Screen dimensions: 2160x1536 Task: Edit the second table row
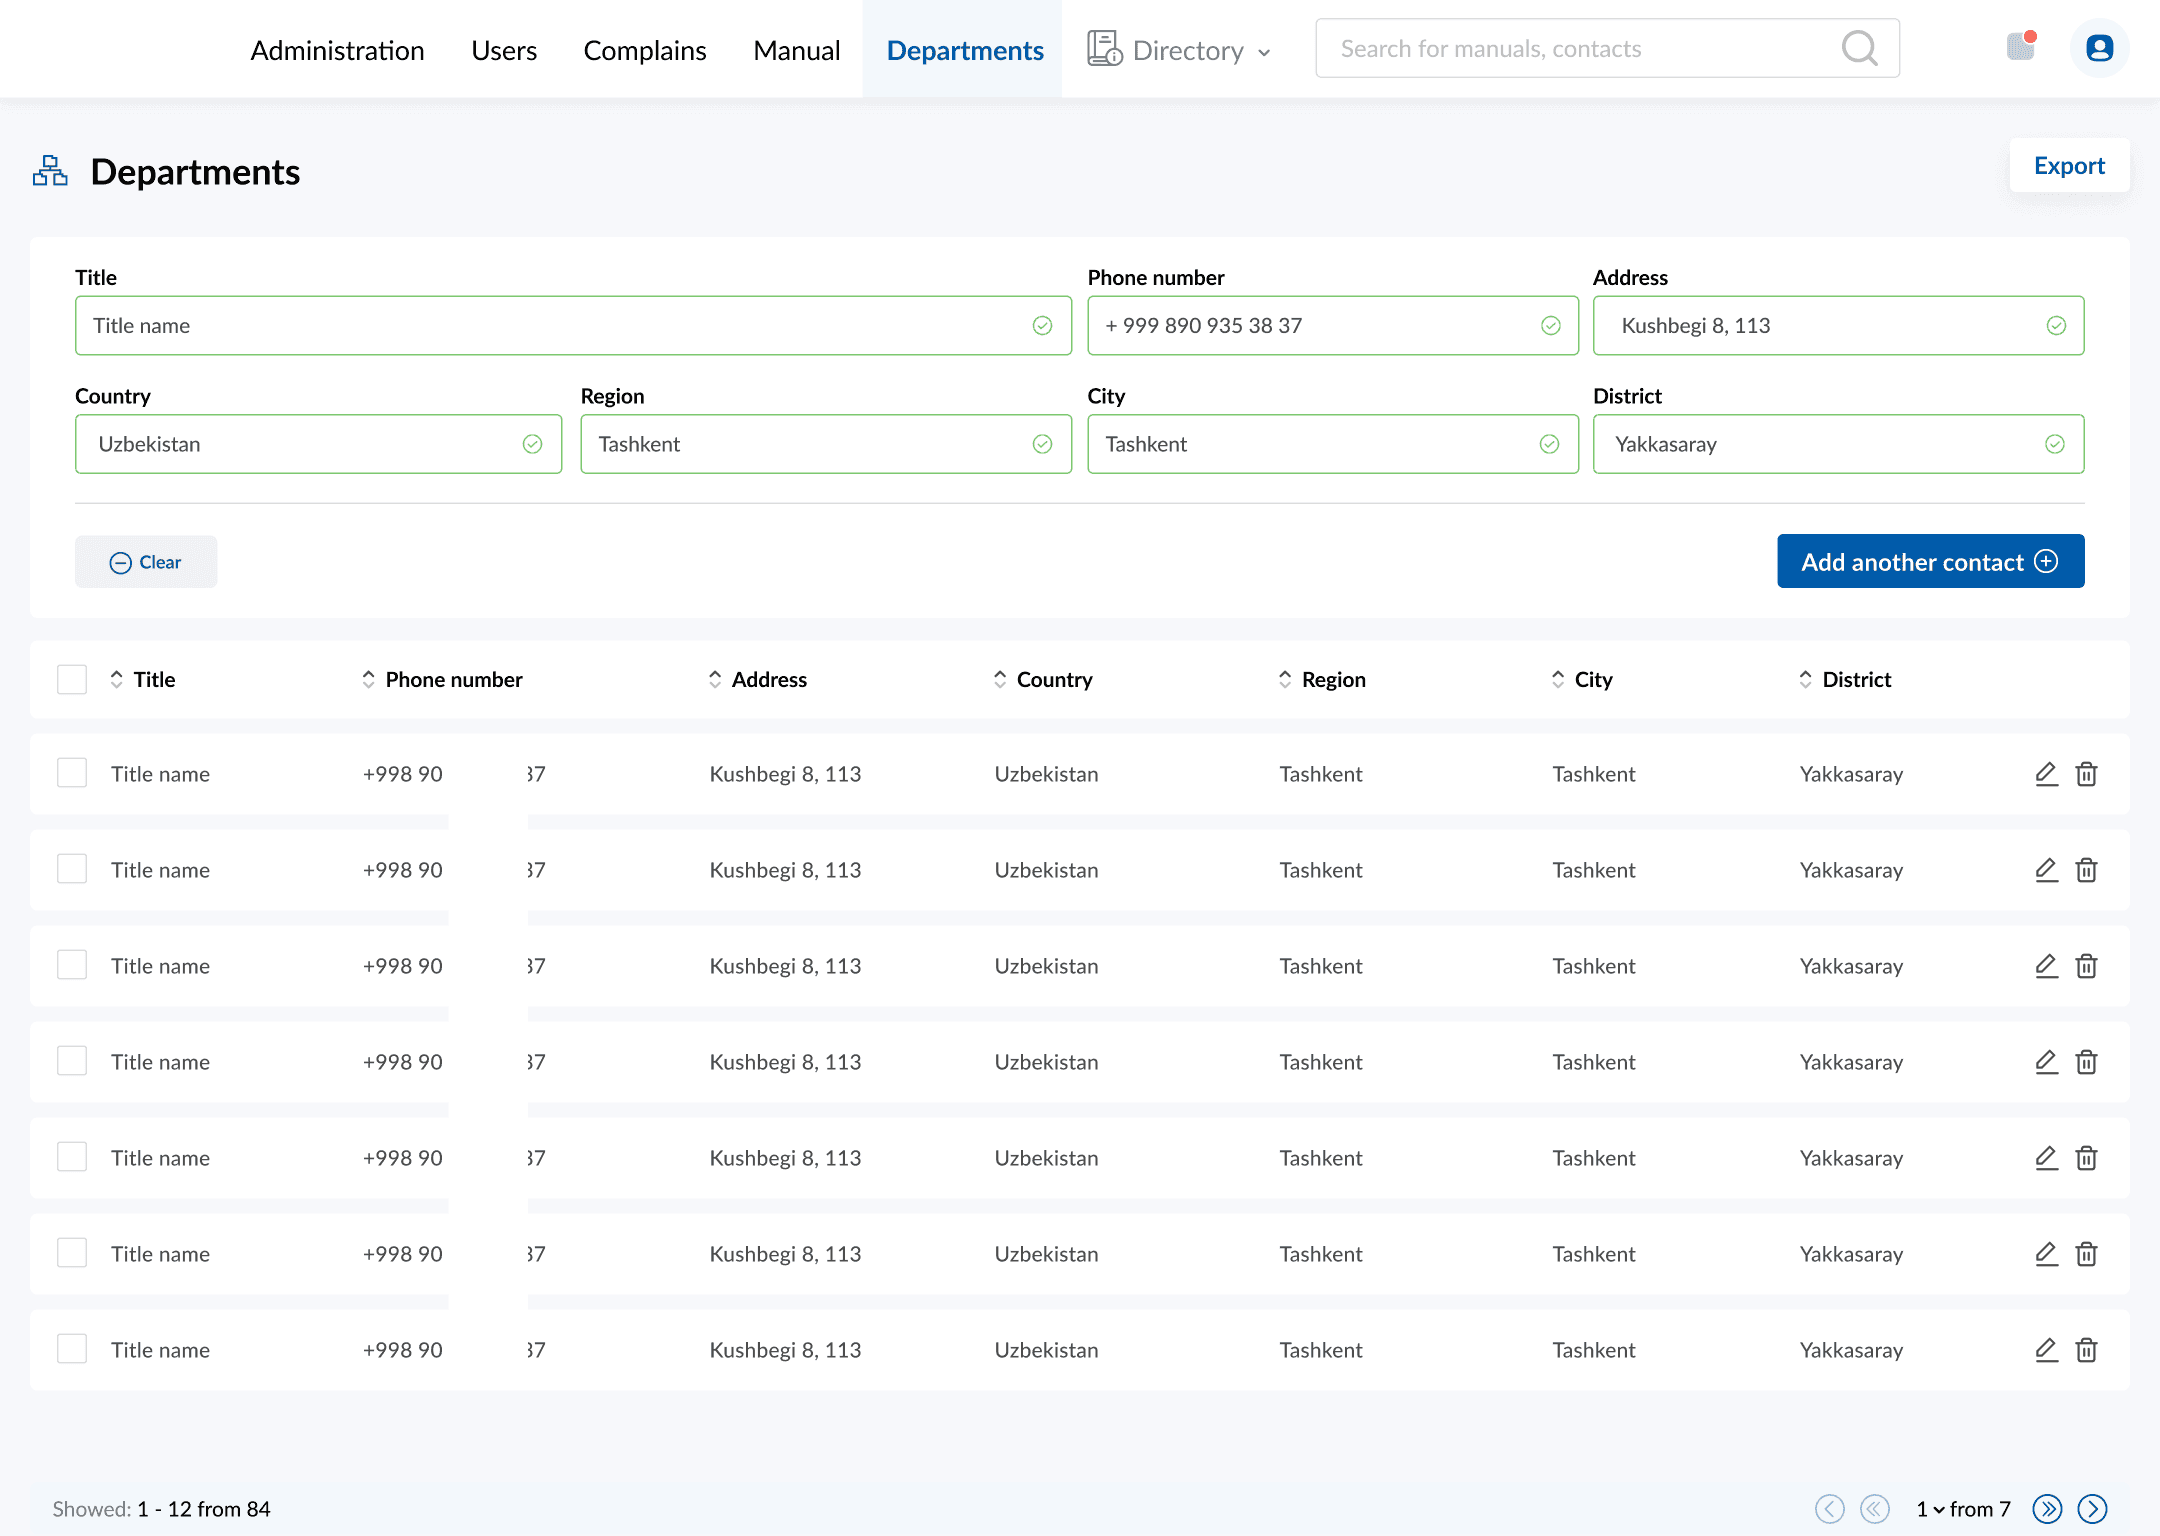pos(2046,870)
